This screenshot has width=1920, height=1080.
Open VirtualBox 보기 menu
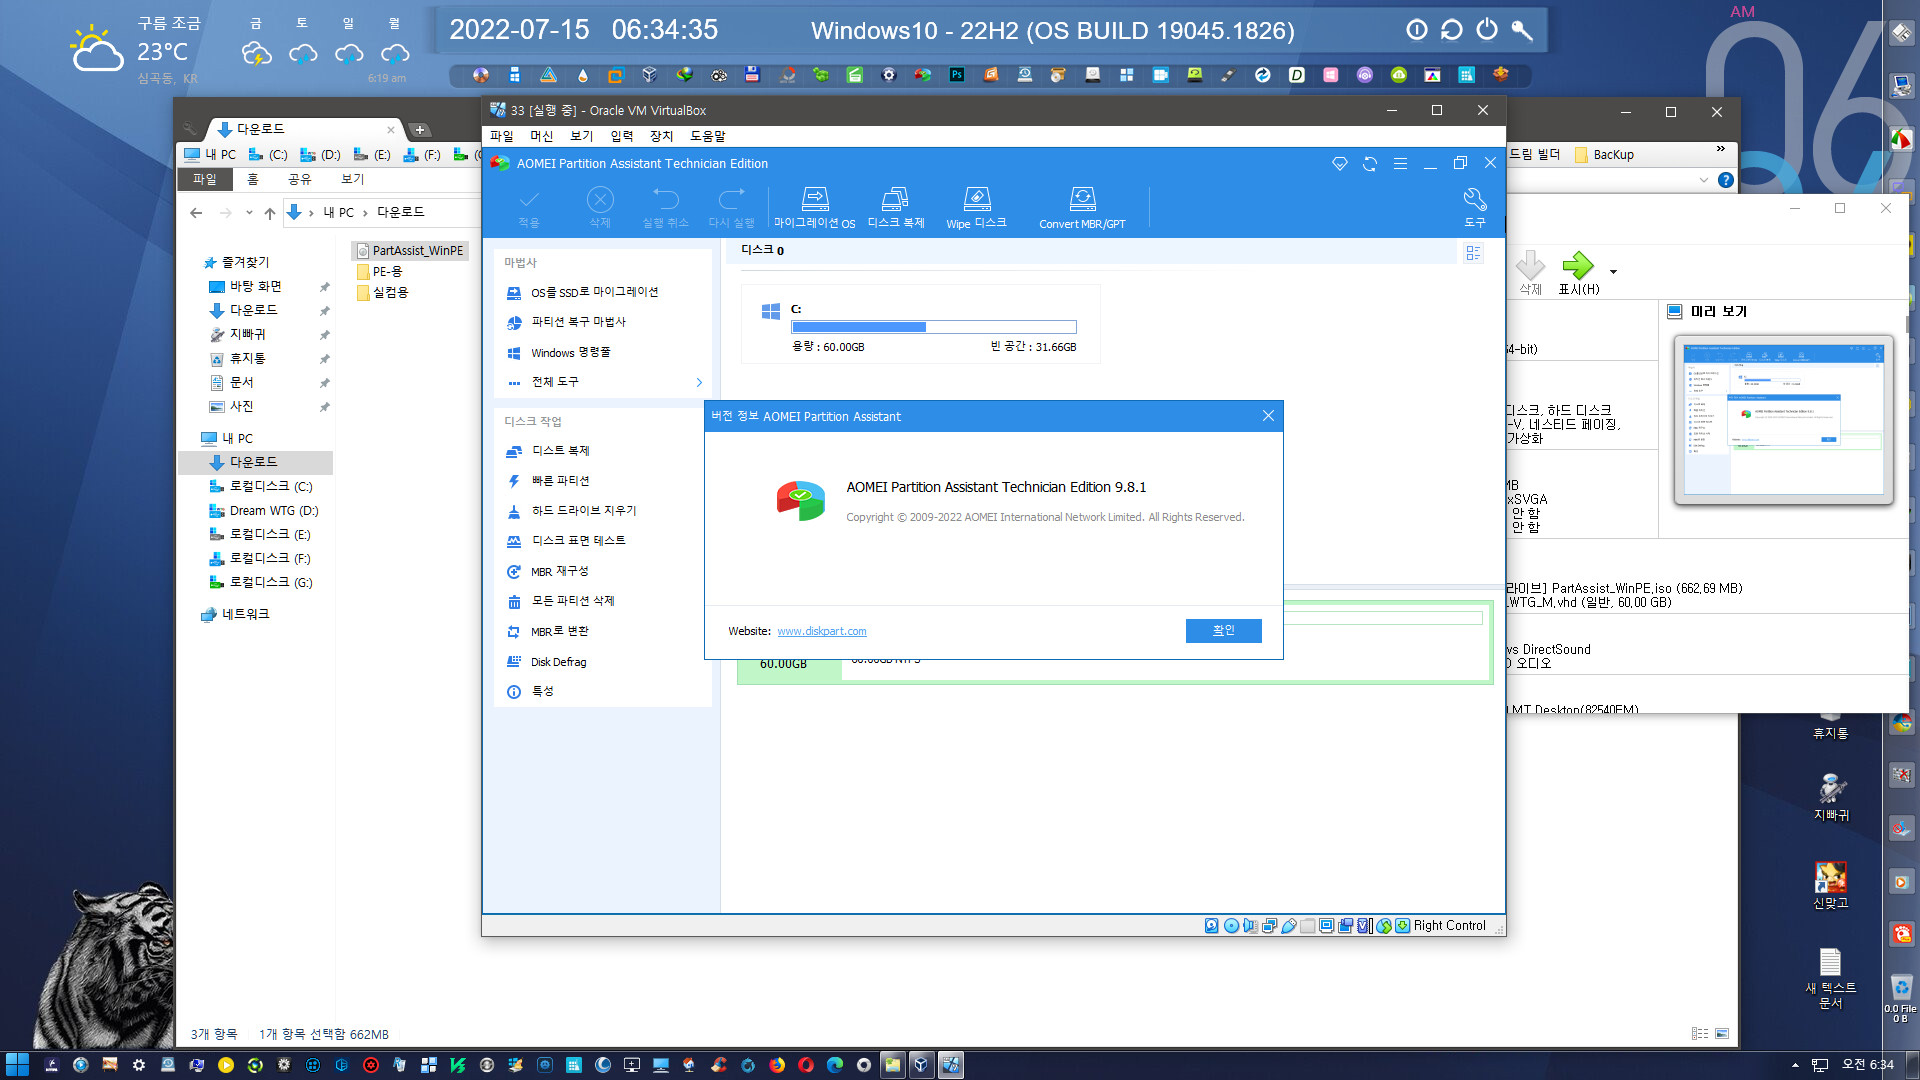point(582,136)
